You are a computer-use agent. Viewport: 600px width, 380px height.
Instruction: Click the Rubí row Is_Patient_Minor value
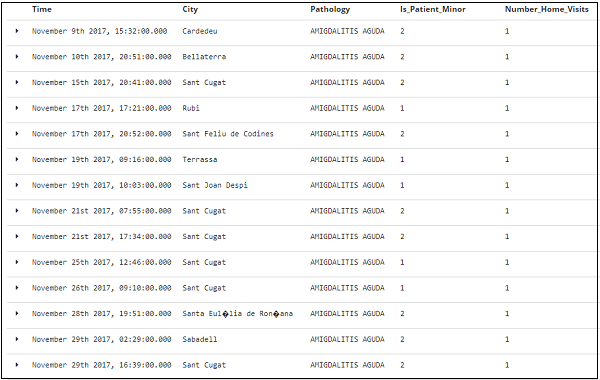click(402, 108)
